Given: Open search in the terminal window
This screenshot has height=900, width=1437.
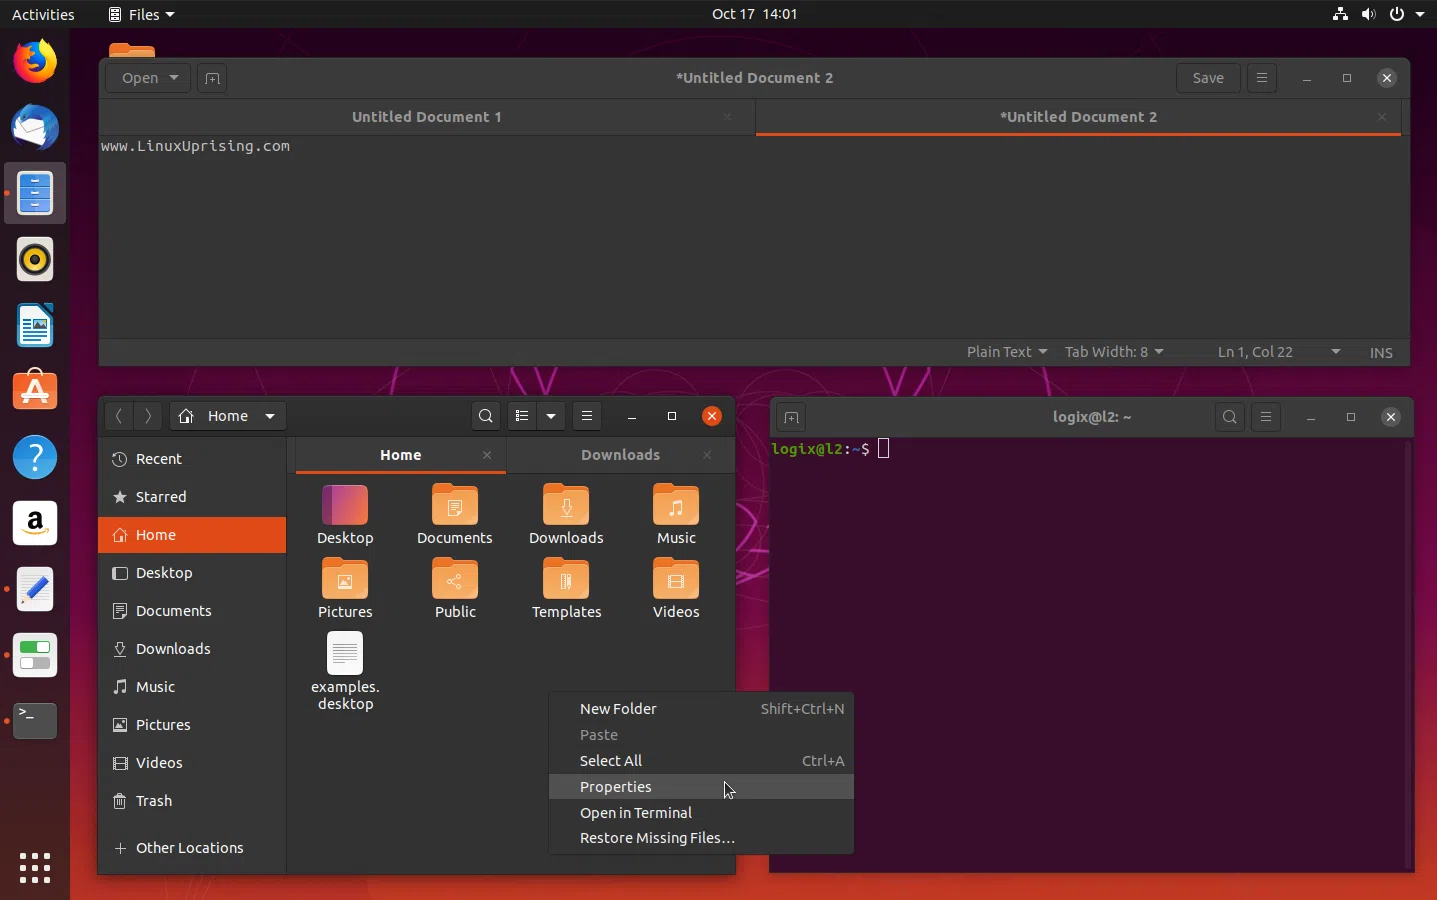Looking at the screenshot, I should tap(1229, 417).
